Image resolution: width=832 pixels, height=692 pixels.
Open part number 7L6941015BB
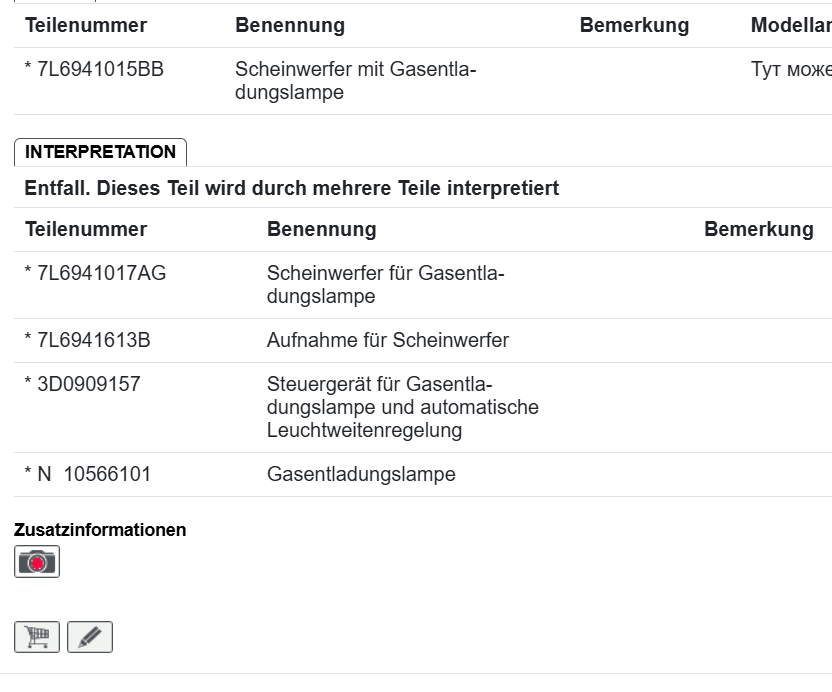pyautogui.click(x=94, y=70)
